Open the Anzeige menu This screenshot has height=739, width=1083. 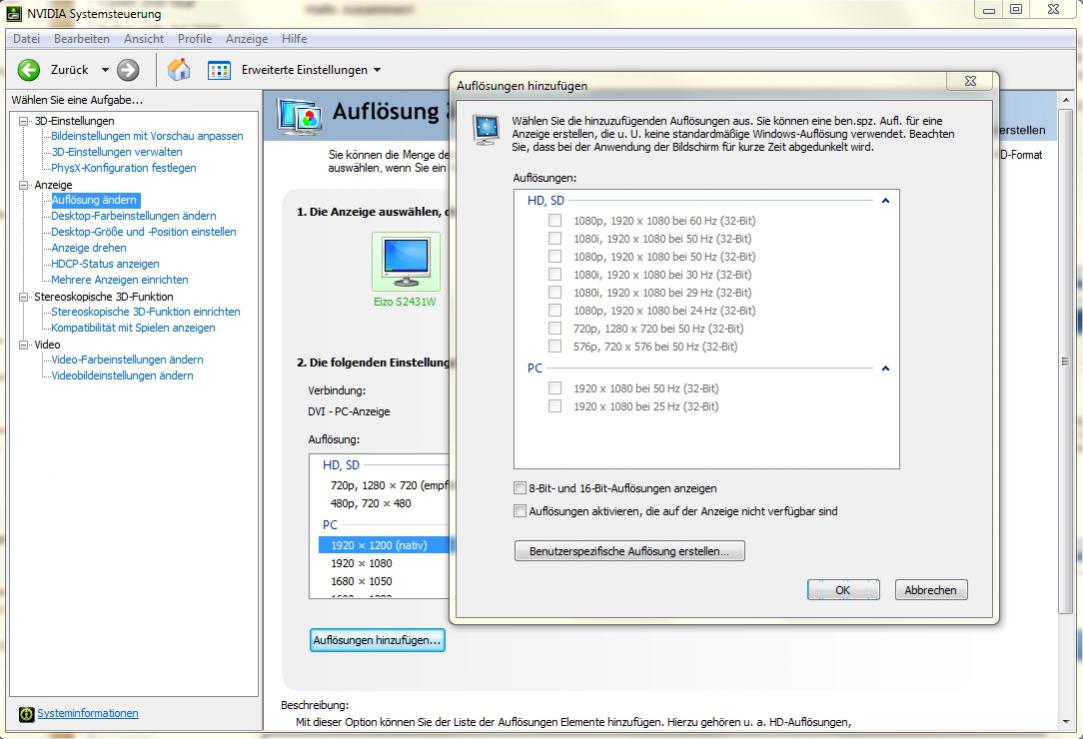pyautogui.click(x=247, y=39)
